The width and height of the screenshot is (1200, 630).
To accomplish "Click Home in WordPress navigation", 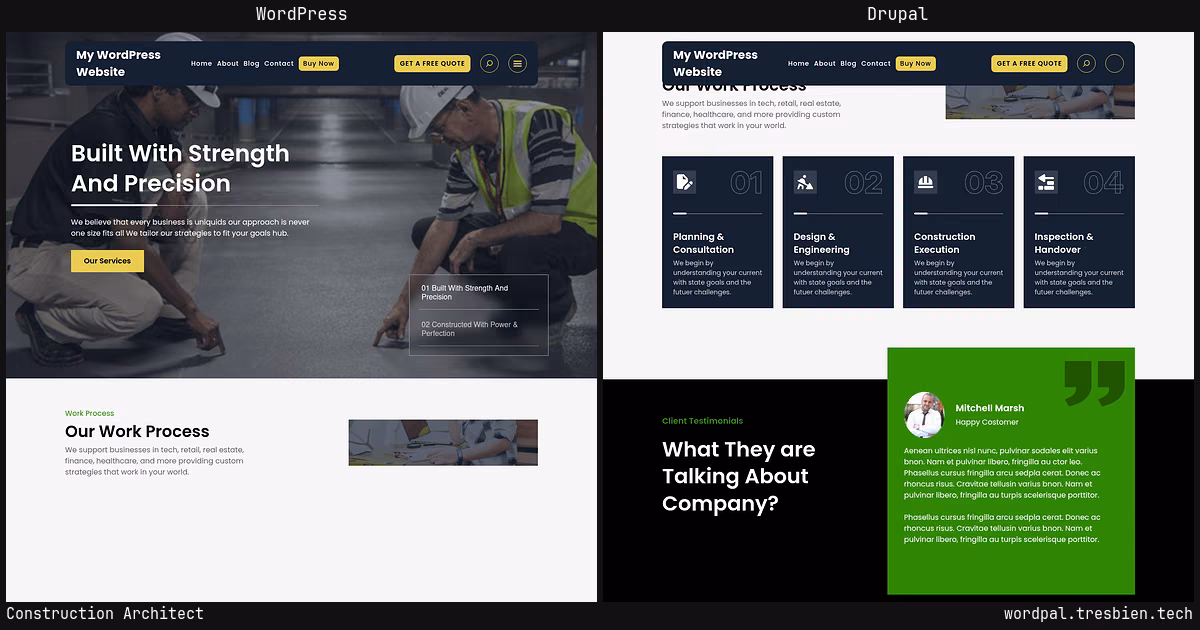I will [x=201, y=64].
